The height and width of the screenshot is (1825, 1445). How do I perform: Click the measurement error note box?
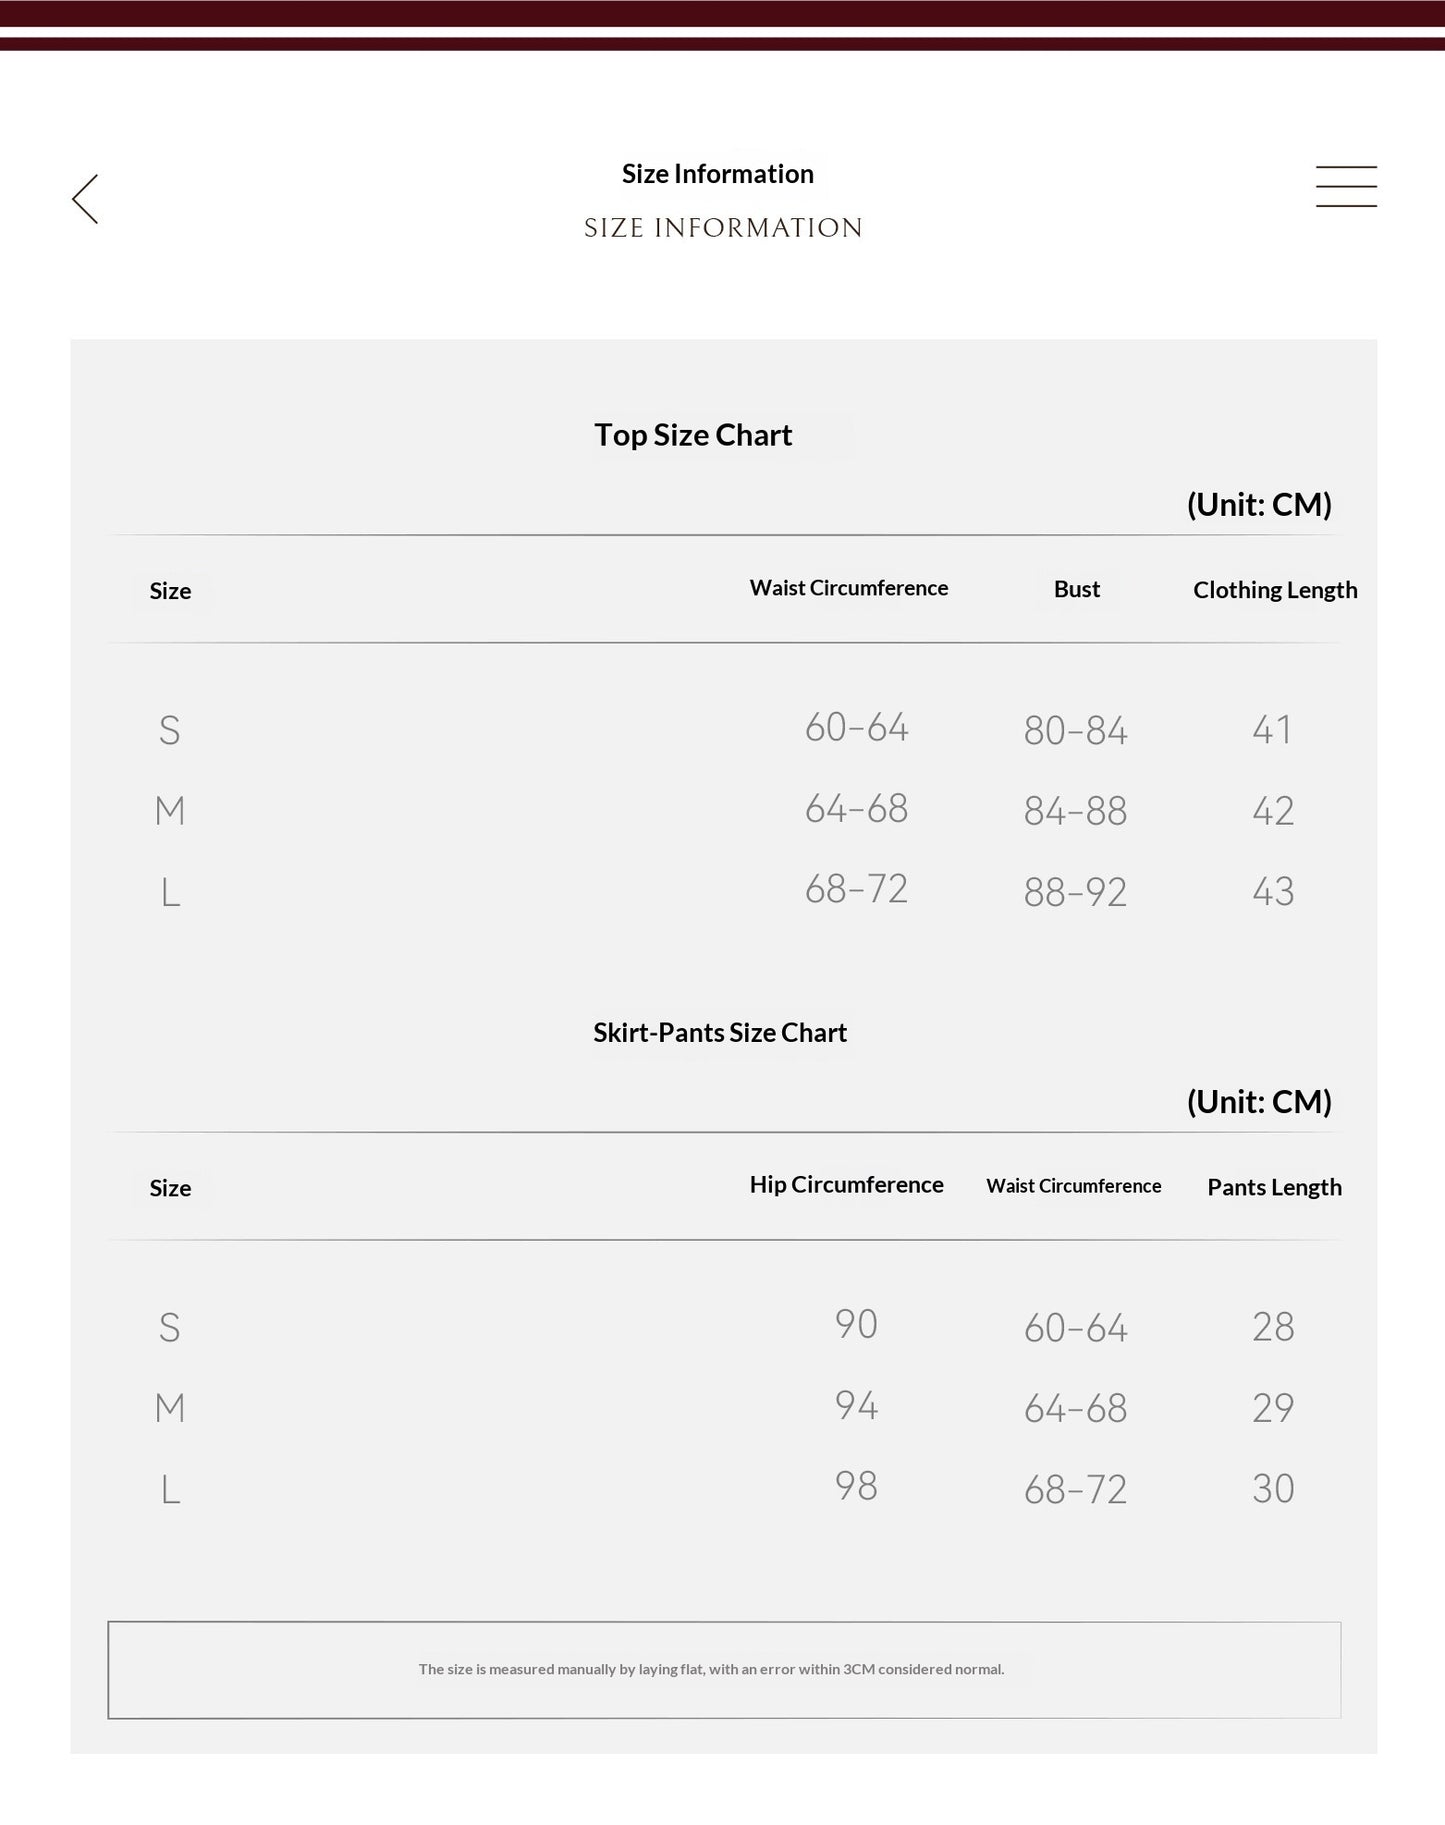coord(724,1670)
